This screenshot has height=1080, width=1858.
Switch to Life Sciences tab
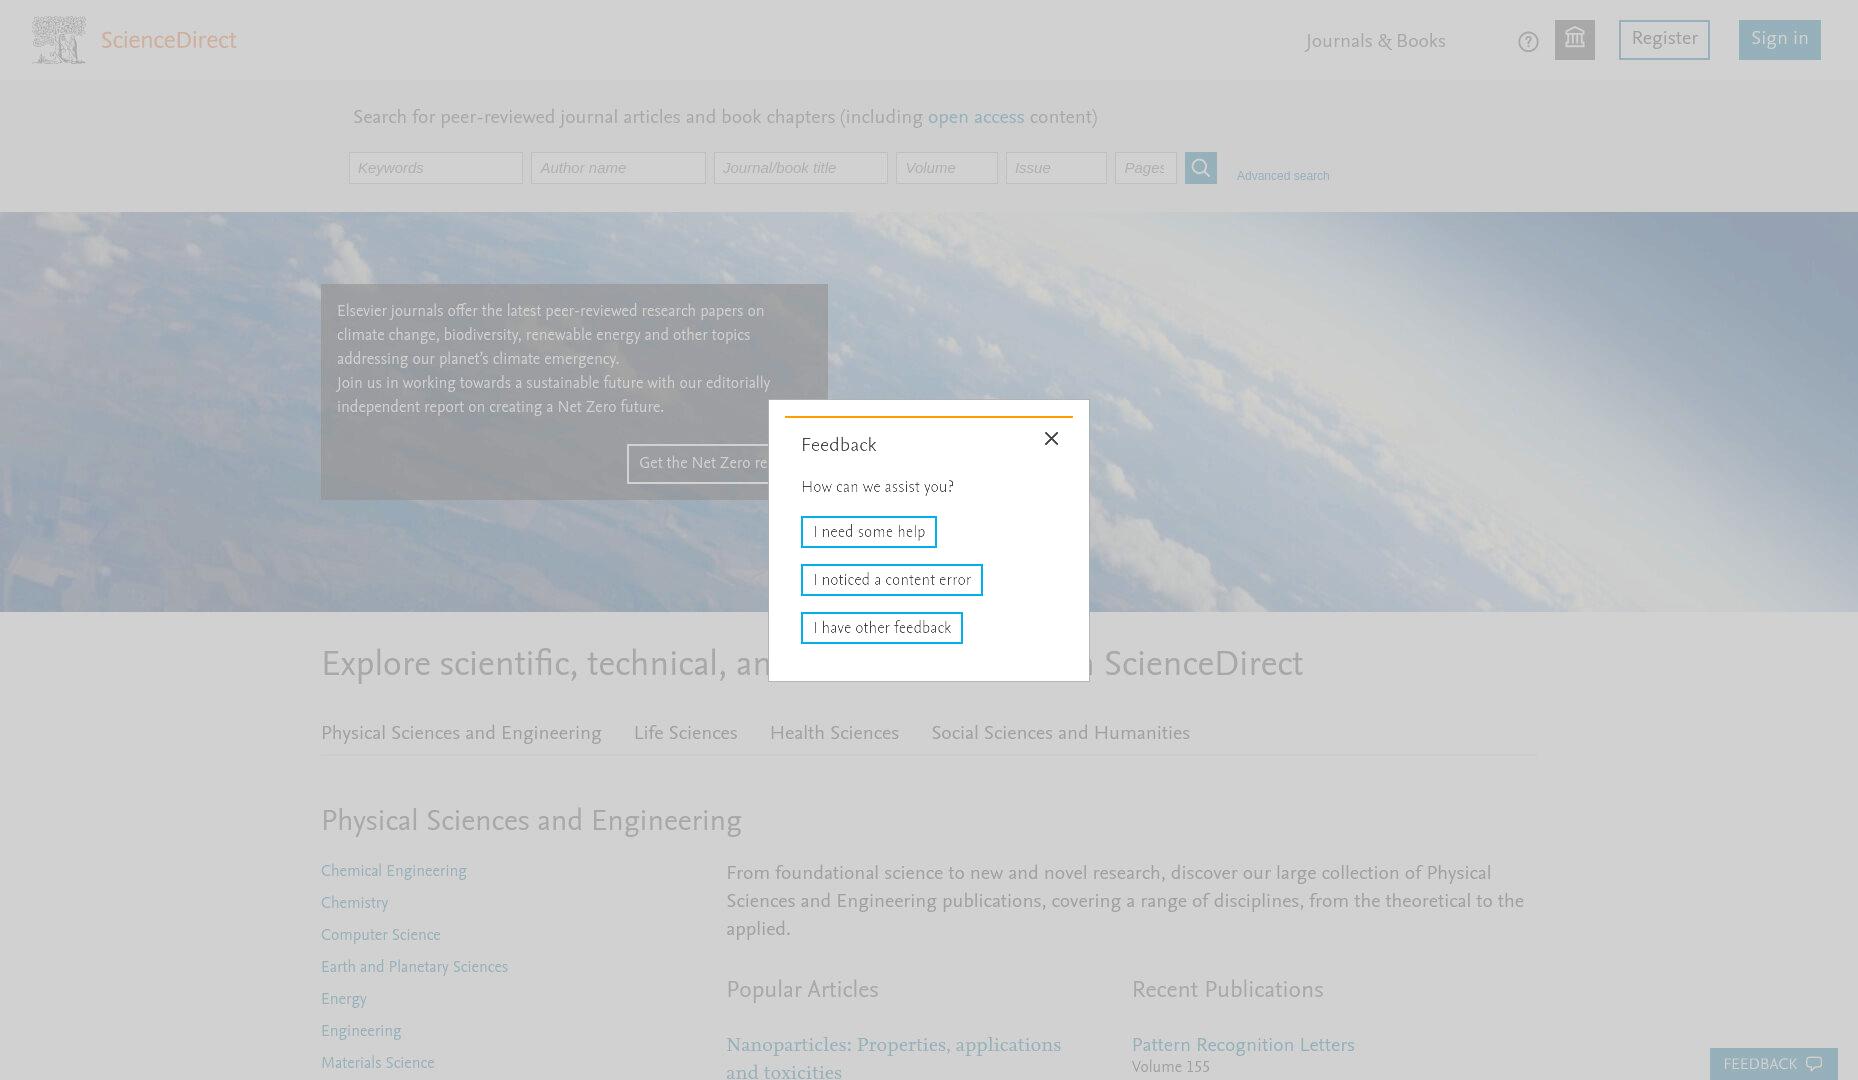coord(686,734)
